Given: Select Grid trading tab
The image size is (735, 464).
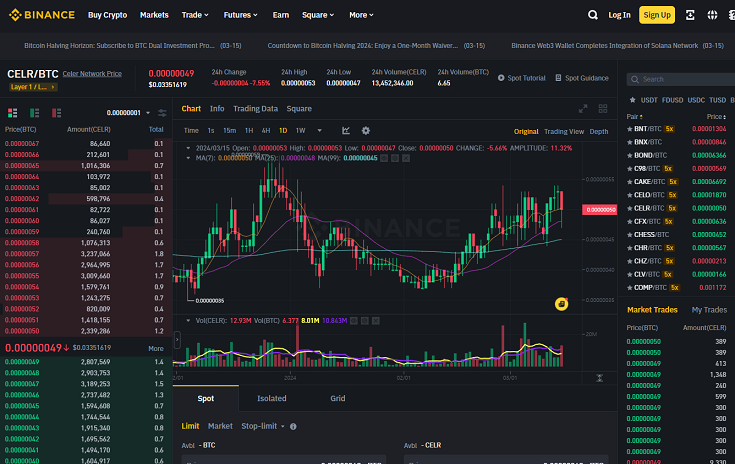Looking at the screenshot, I should (338, 398).
